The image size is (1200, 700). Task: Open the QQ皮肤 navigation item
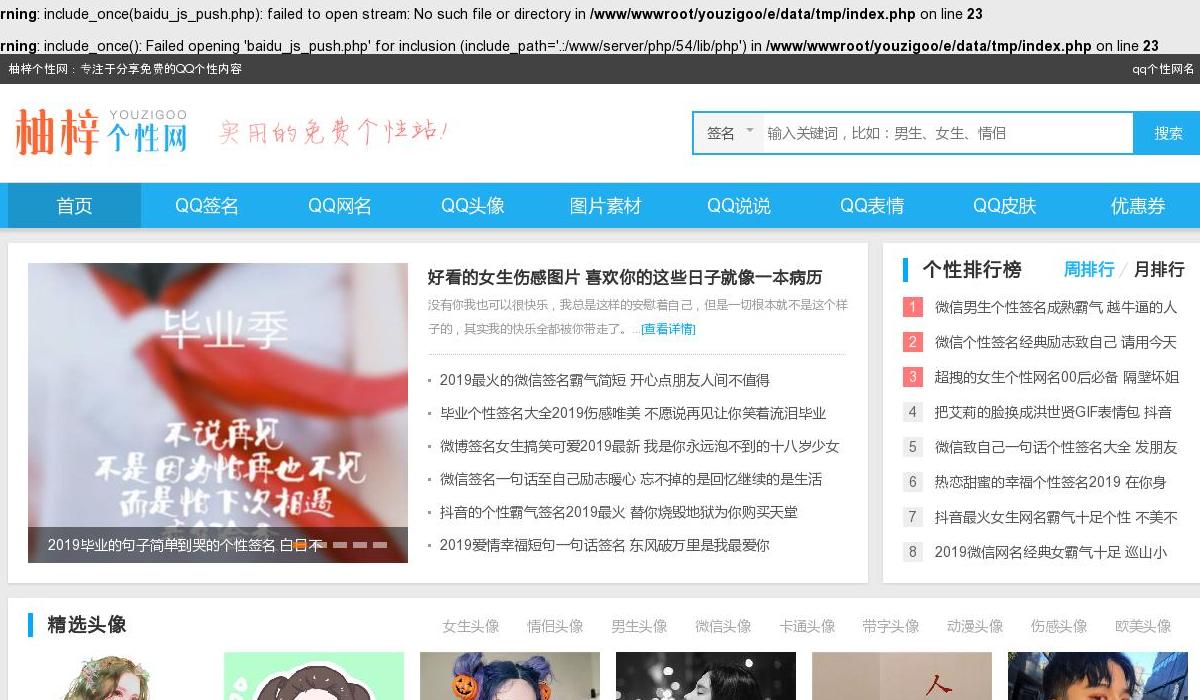pyautogui.click(x=1005, y=206)
